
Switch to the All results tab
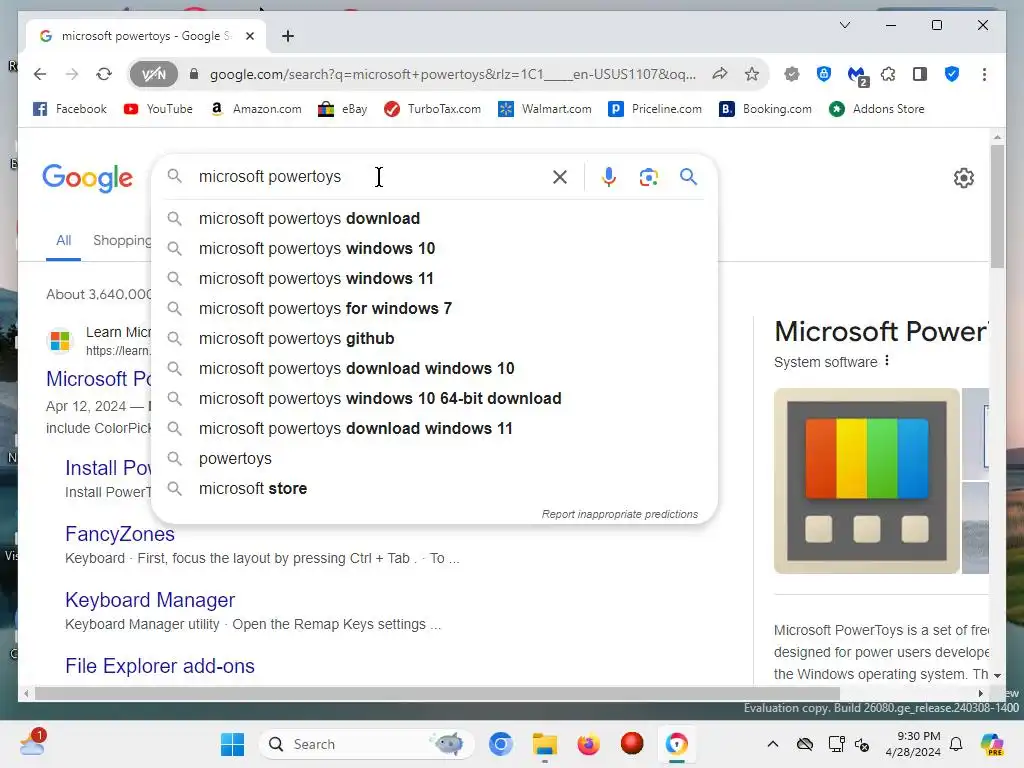tap(63, 240)
